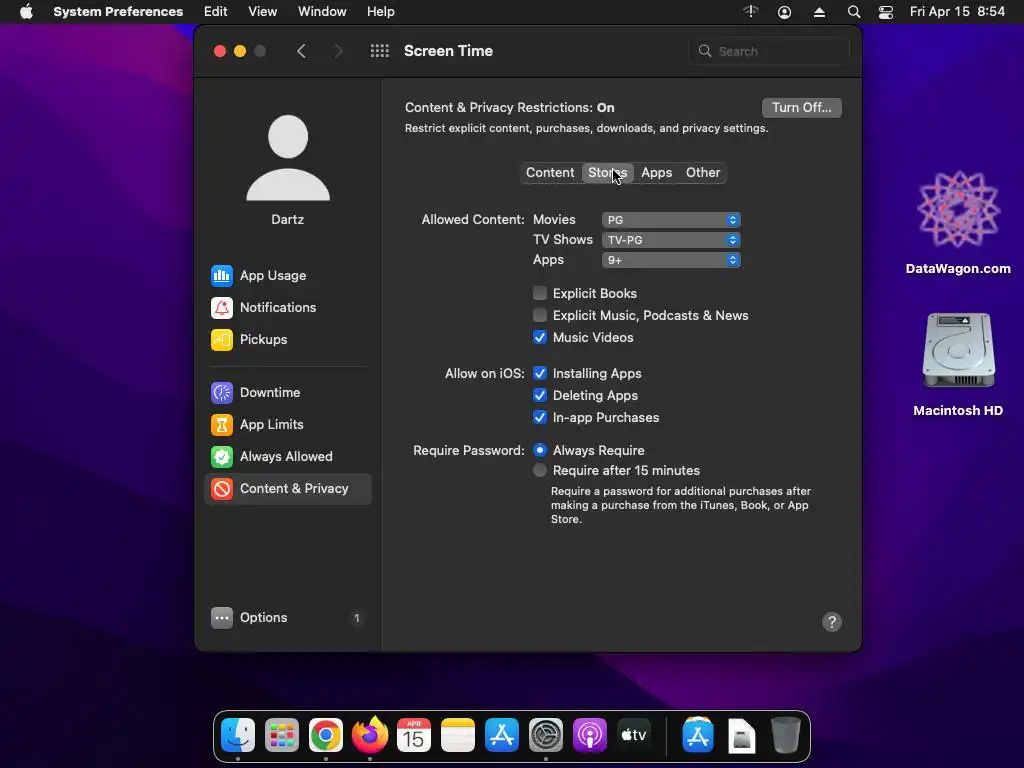The height and width of the screenshot is (768, 1024).
Task: Switch to Apps tab
Action: pyautogui.click(x=656, y=173)
